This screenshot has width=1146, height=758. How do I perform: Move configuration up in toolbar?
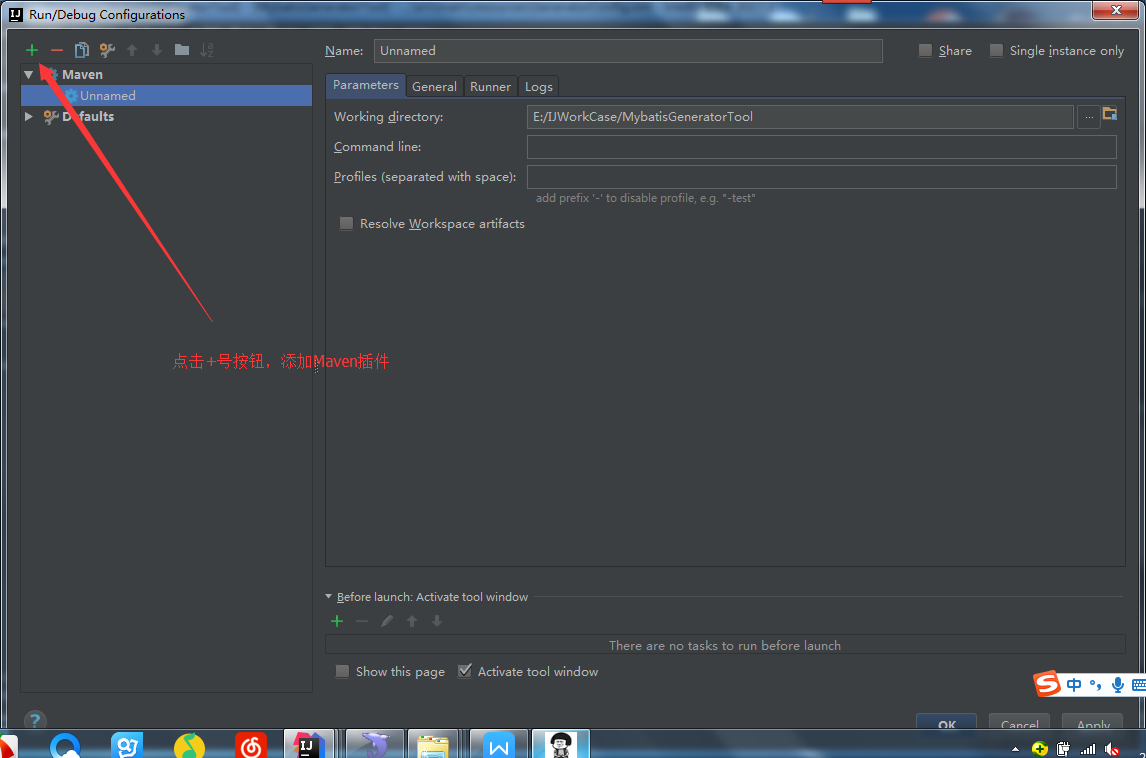pyautogui.click(x=132, y=50)
